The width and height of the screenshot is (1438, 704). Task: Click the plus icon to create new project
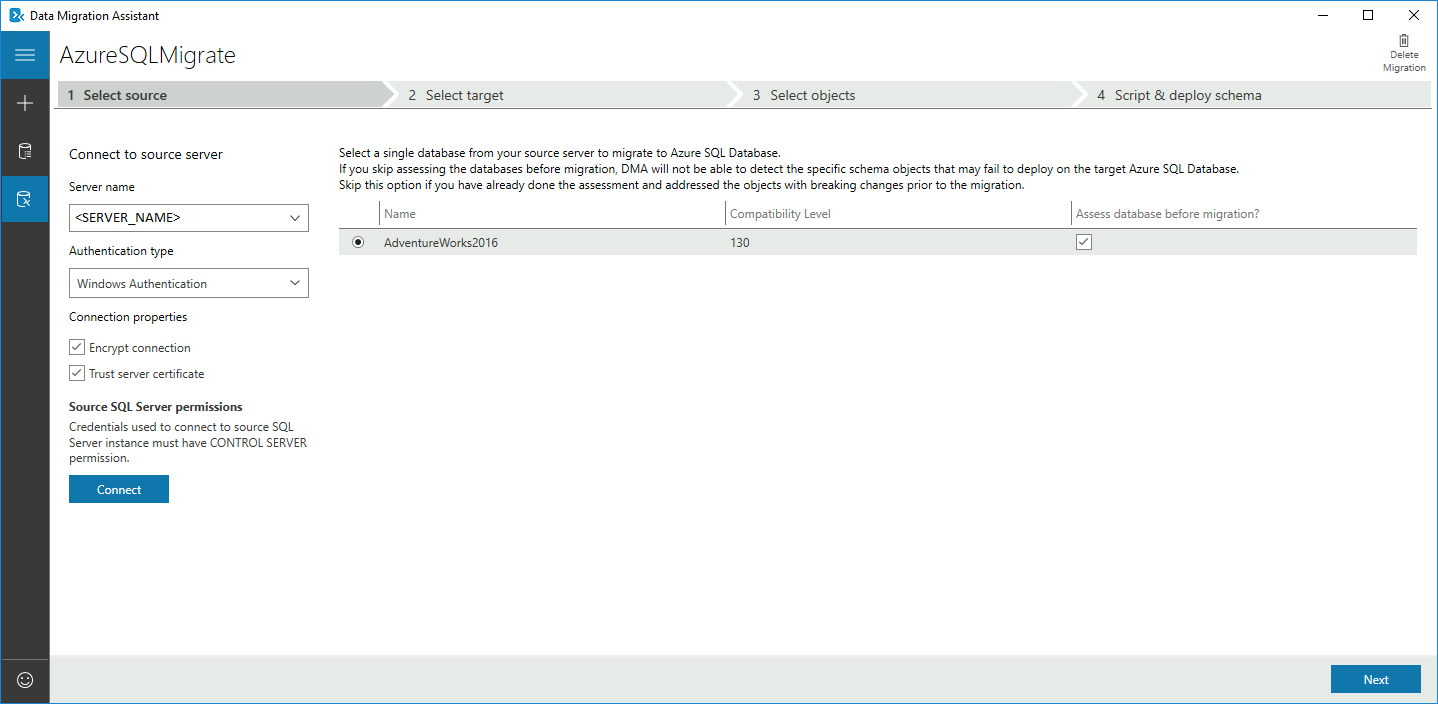pyautogui.click(x=25, y=103)
